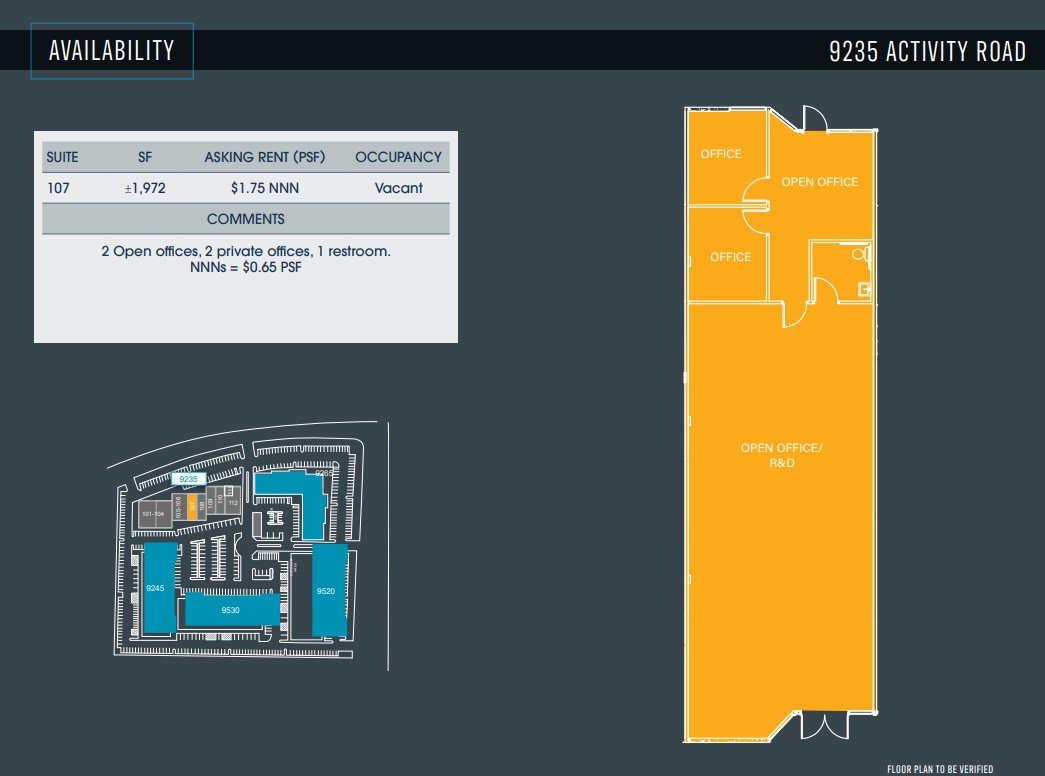Select the orange suite 107 on site map

coord(192,505)
